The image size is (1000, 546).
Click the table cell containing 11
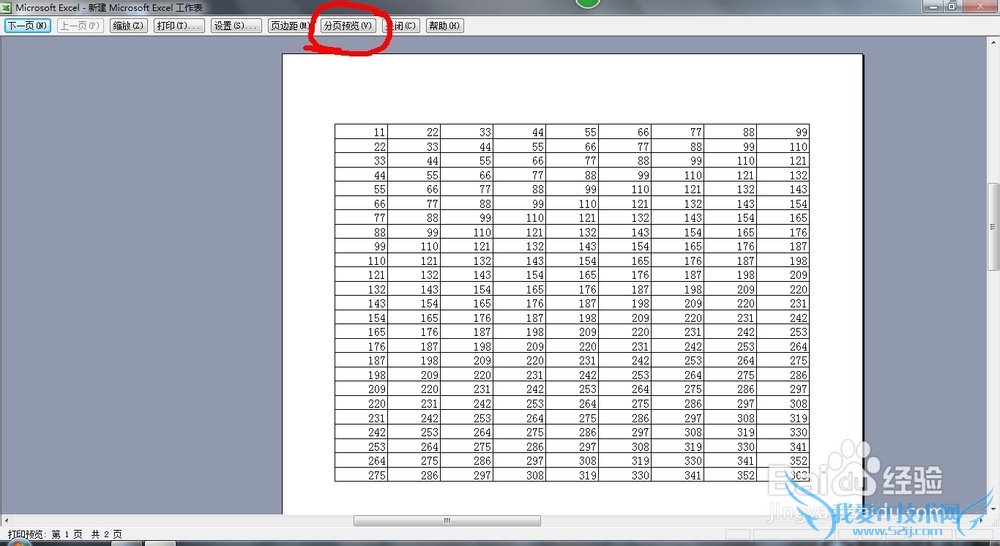pos(361,131)
